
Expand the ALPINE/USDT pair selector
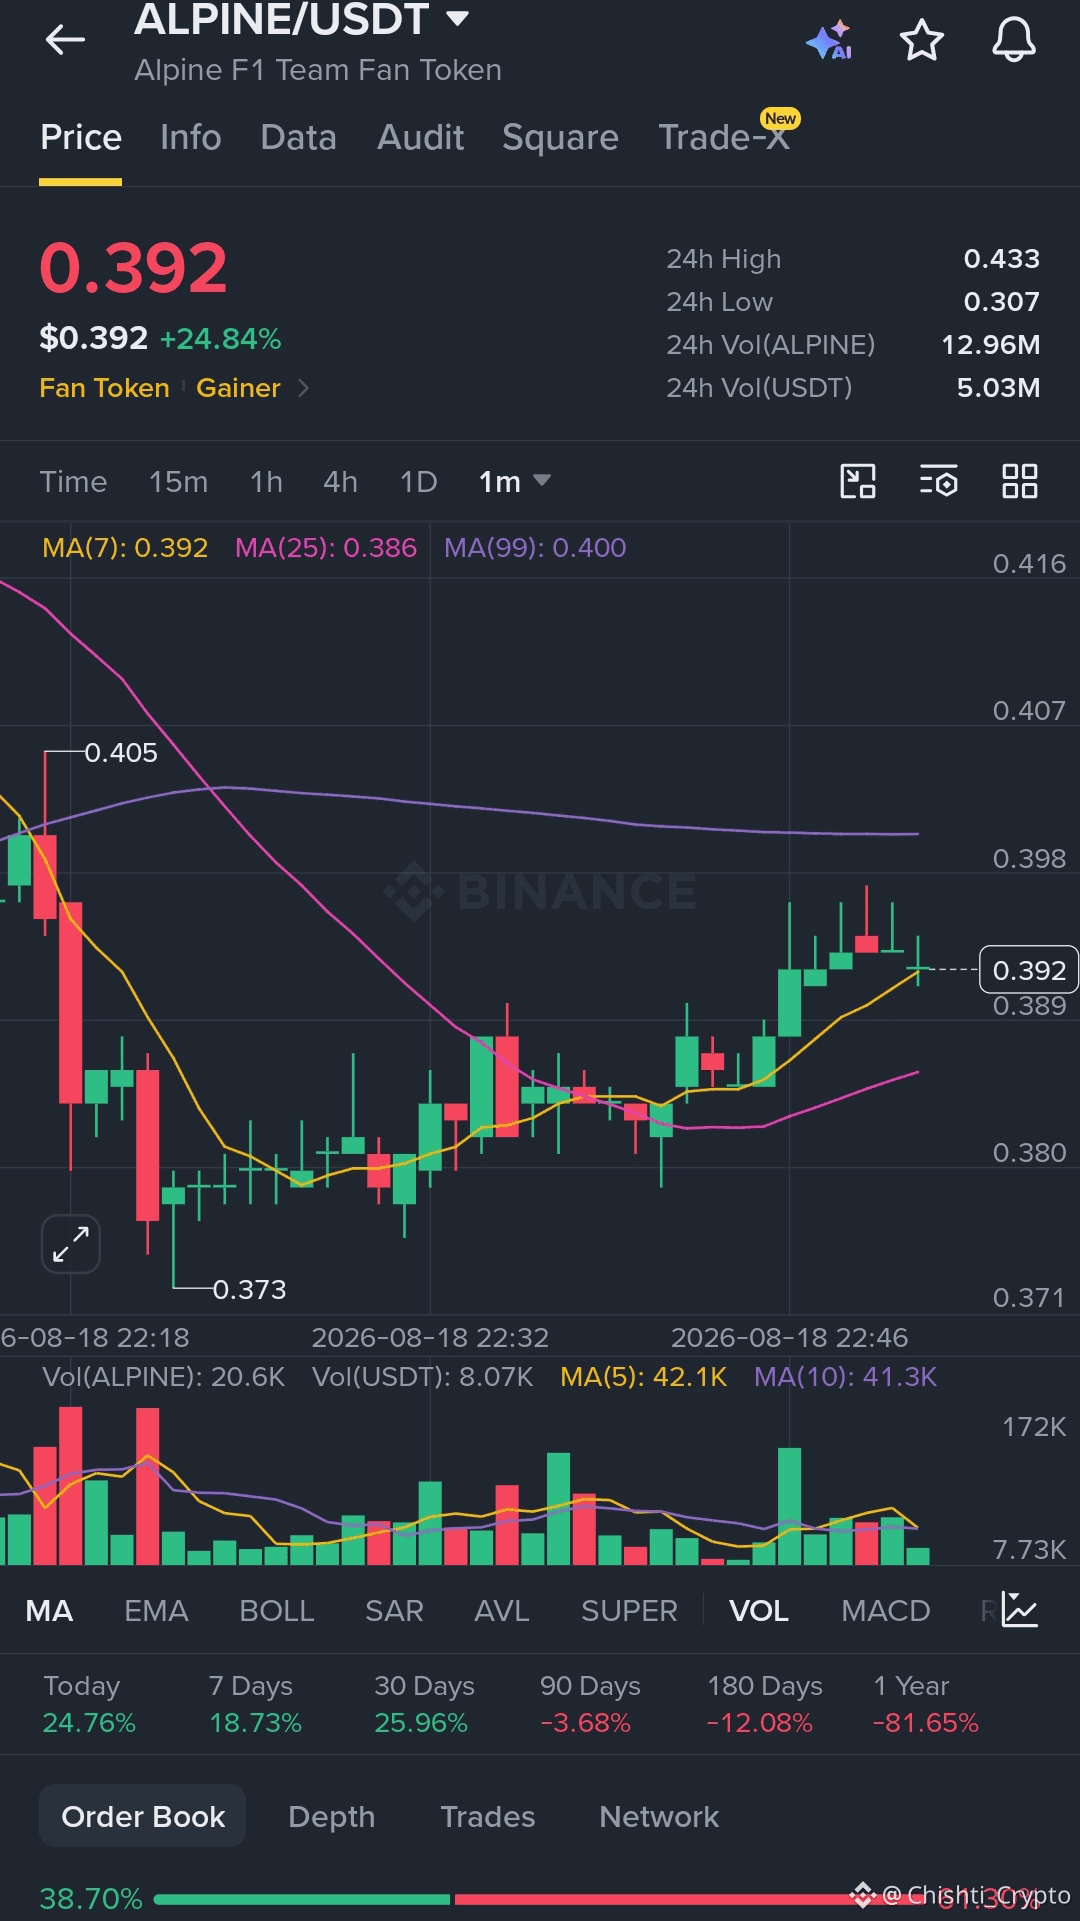pyautogui.click(x=457, y=18)
